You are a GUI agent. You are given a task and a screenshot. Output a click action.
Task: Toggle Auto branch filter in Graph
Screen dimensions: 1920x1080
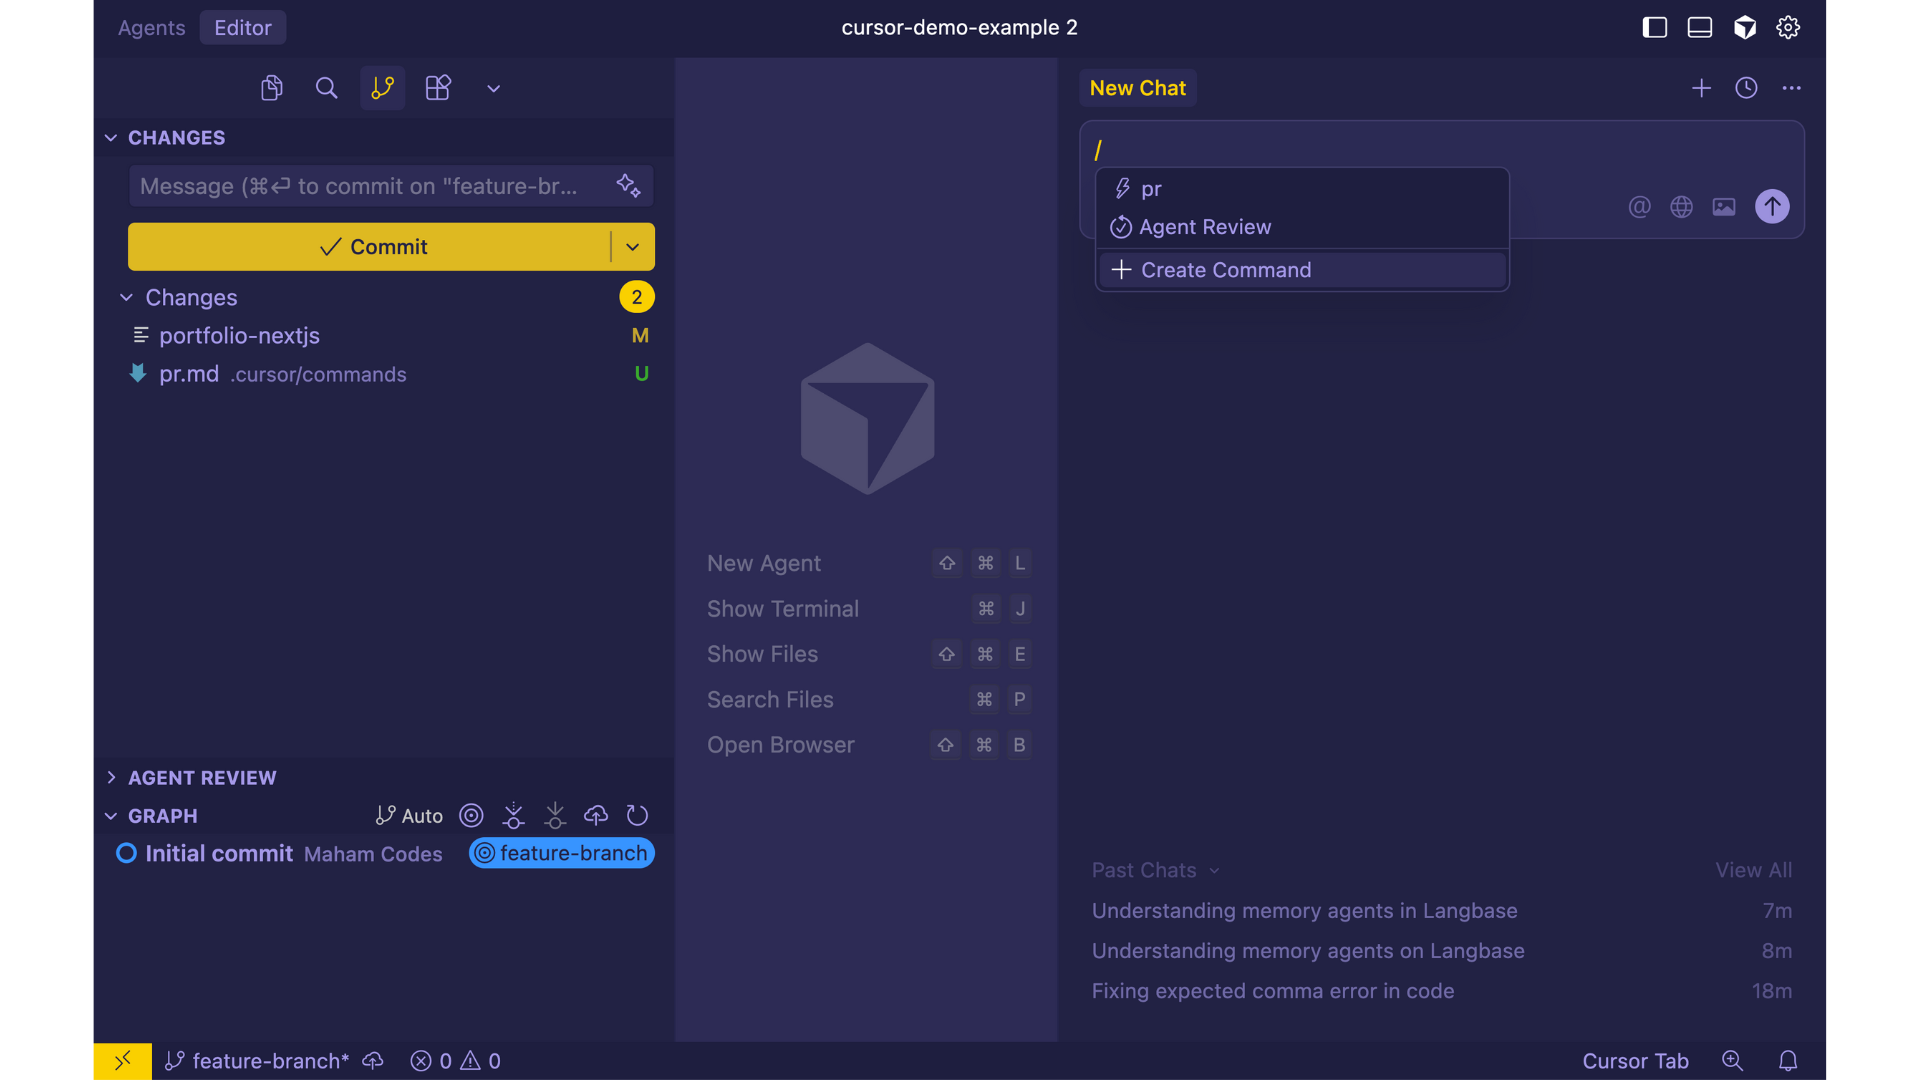click(x=409, y=816)
